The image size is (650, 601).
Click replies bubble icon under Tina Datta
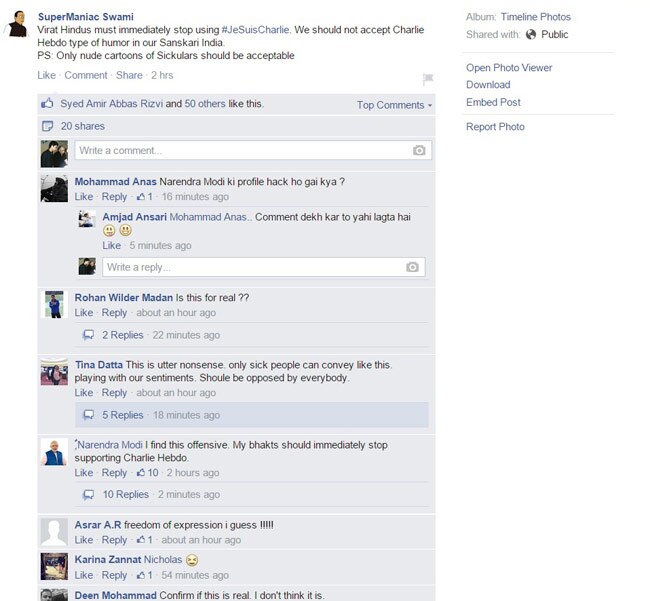point(88,415)
